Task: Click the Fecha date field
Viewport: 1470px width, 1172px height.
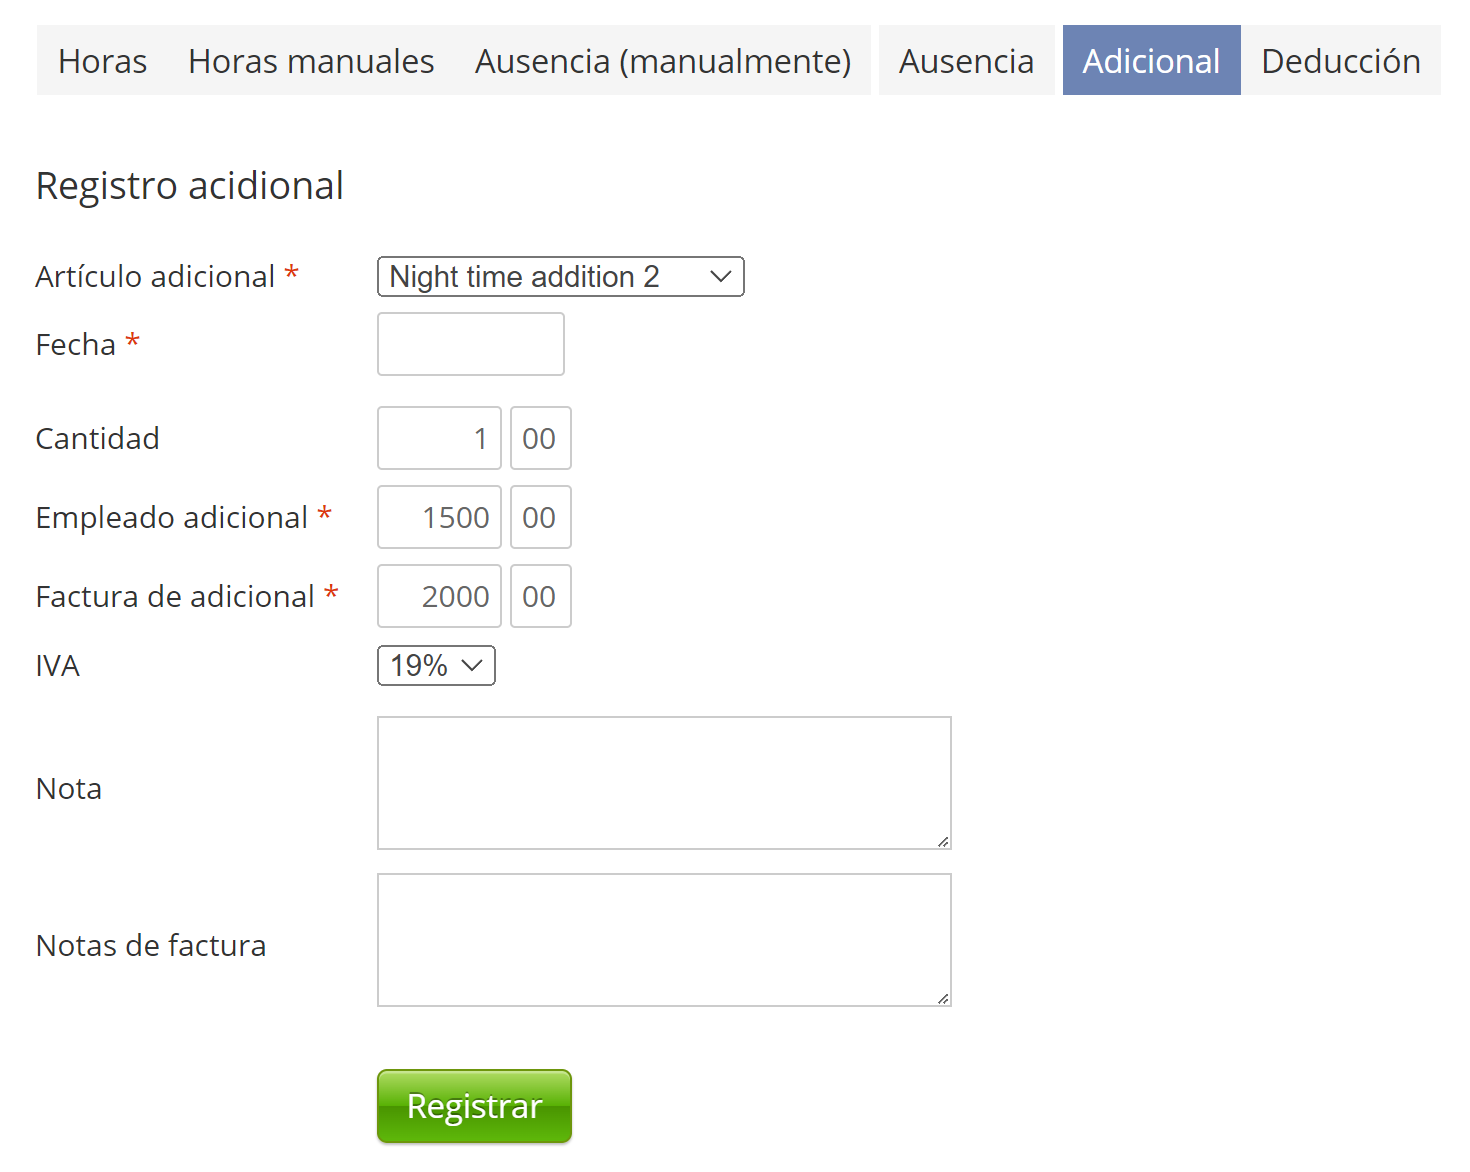Action: [470, 344]
